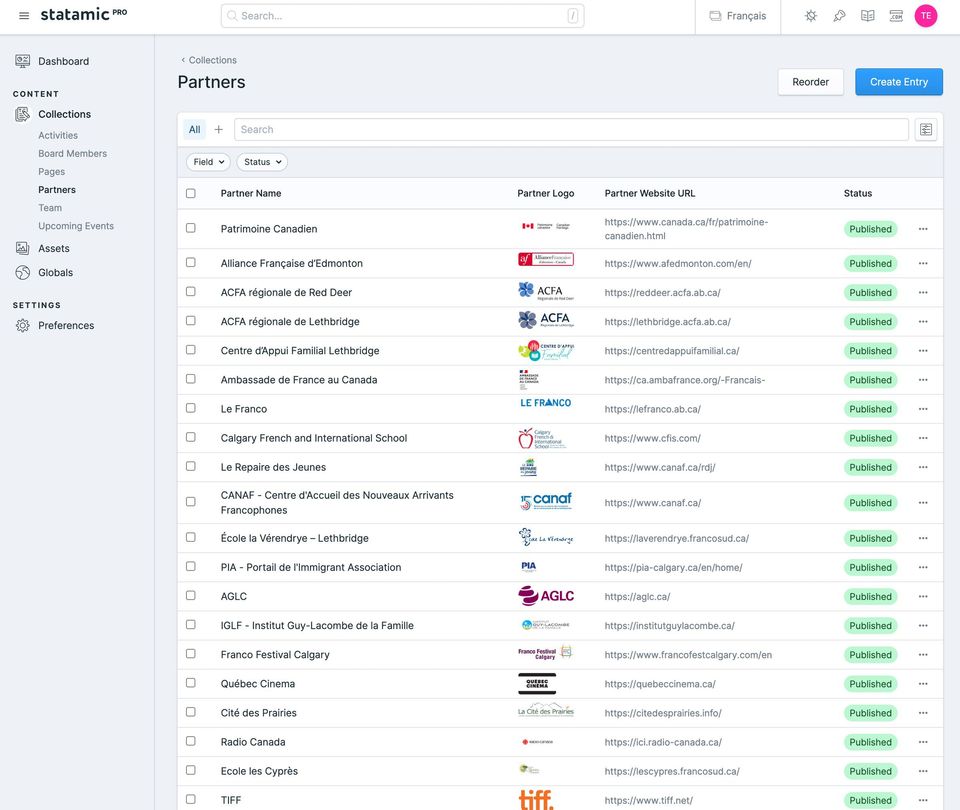The height and width of the screenshot is (810, 960).
Task: Select the Patrimoine Canadien checkbox
Action: (191, 228)
